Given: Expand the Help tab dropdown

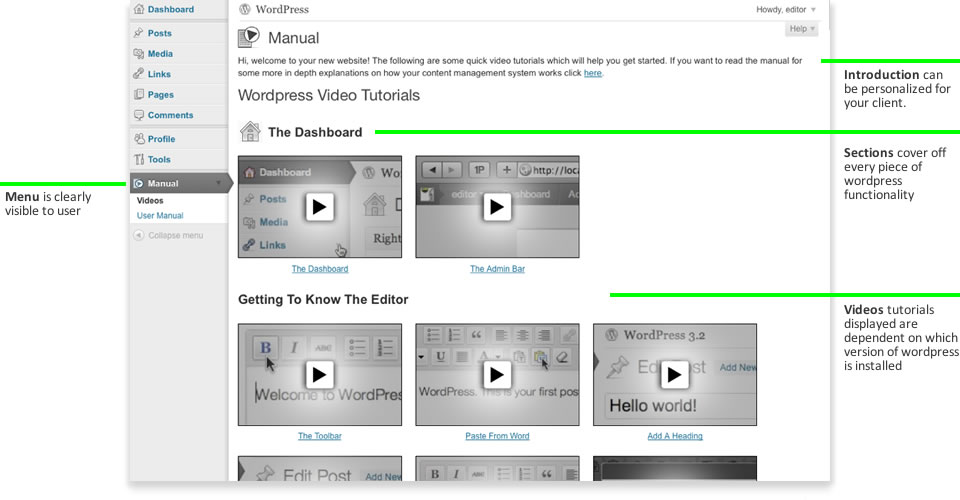Looking at the screenshot, I should [801, 29].
